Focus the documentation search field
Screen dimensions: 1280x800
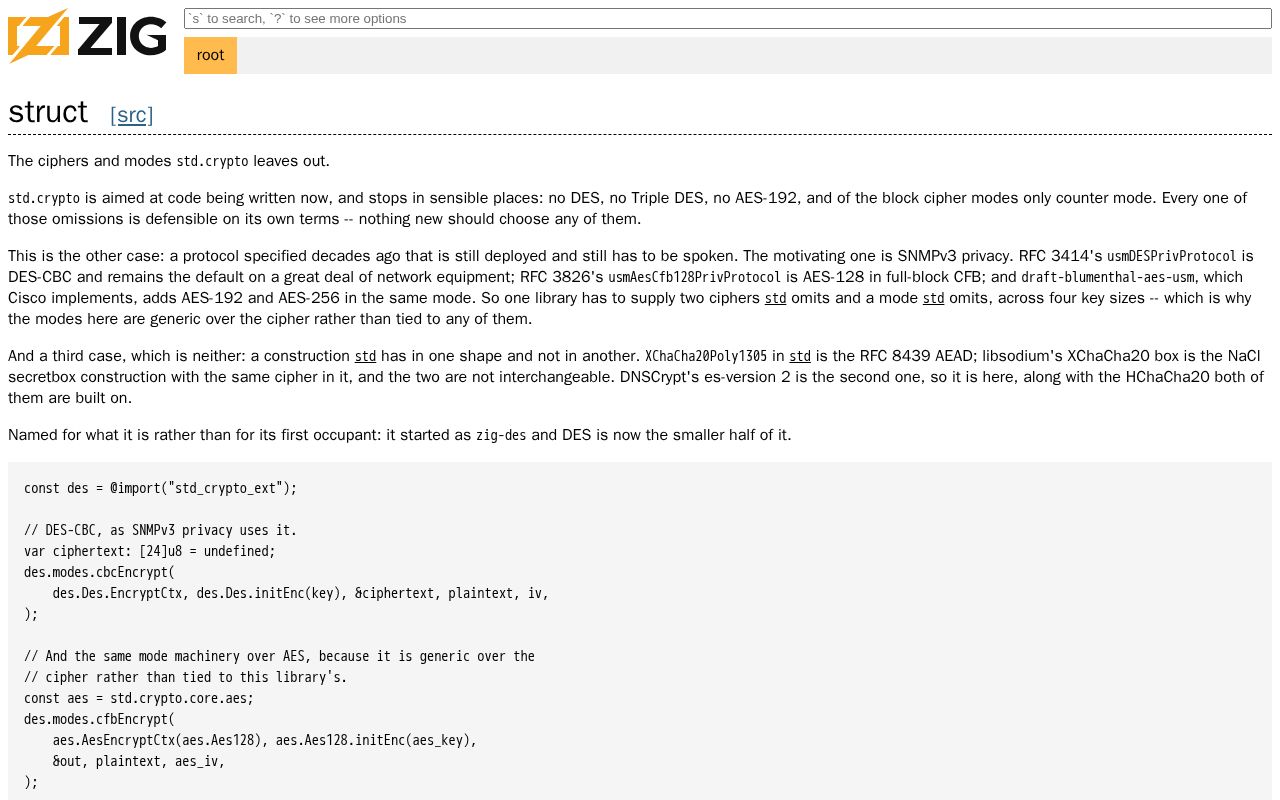click(x=727, y=19)
